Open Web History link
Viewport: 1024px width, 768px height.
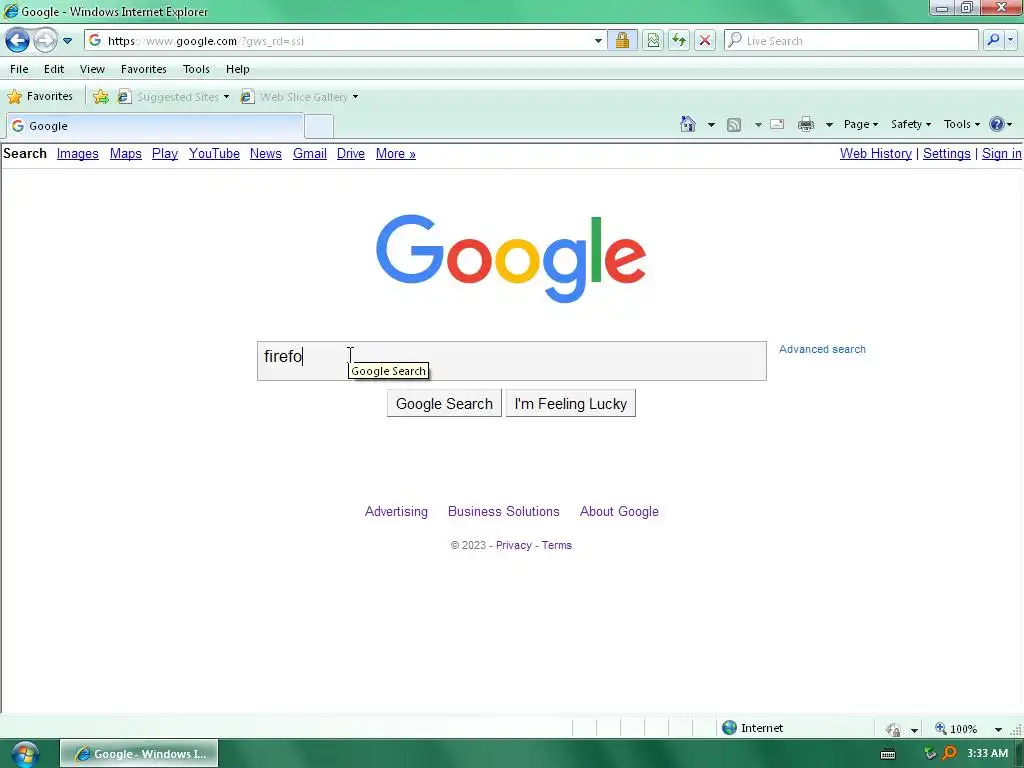[x=876, y=153]
